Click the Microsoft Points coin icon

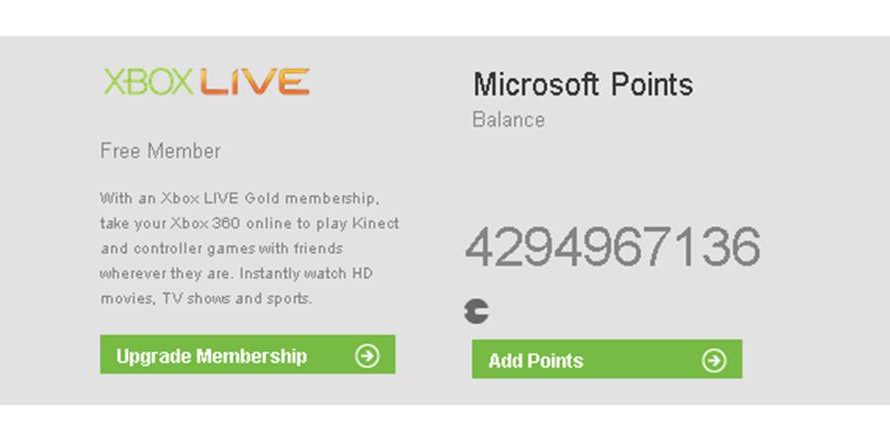coord(476,311)
